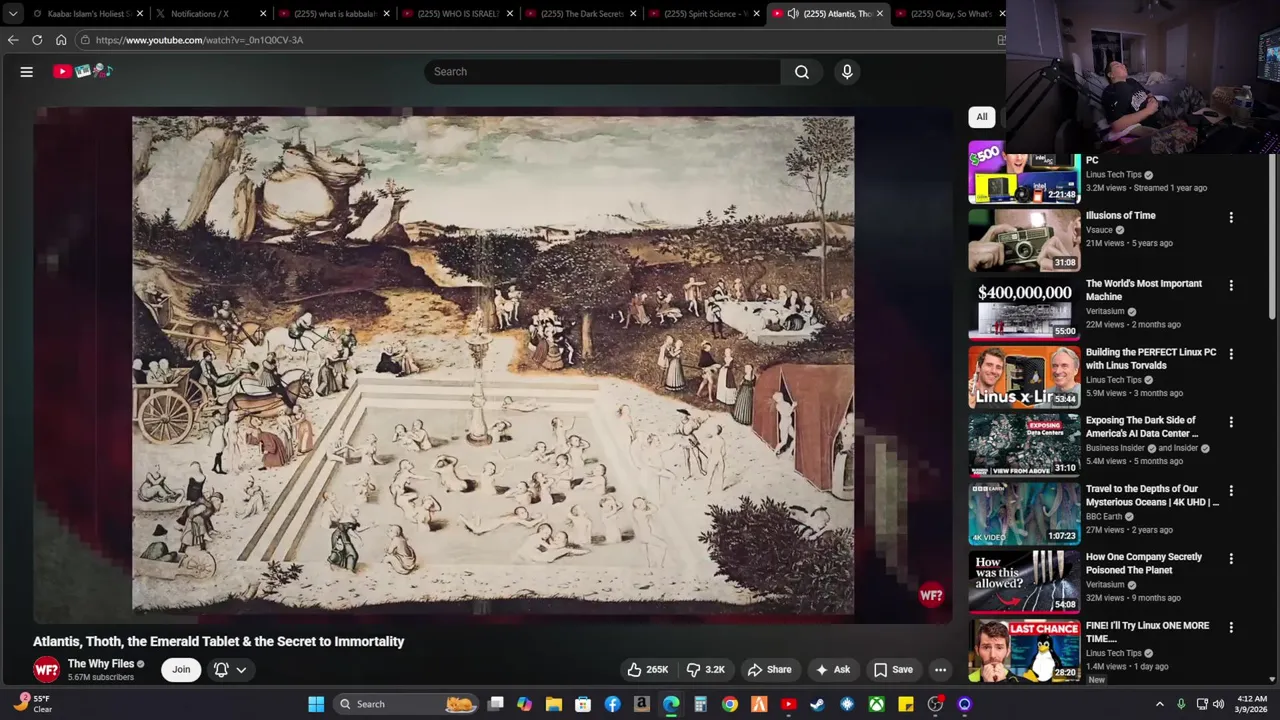Viewport: 1280px width, 720px height.
Task: Open the browser tab search chevron
Action: click(13, 14)
